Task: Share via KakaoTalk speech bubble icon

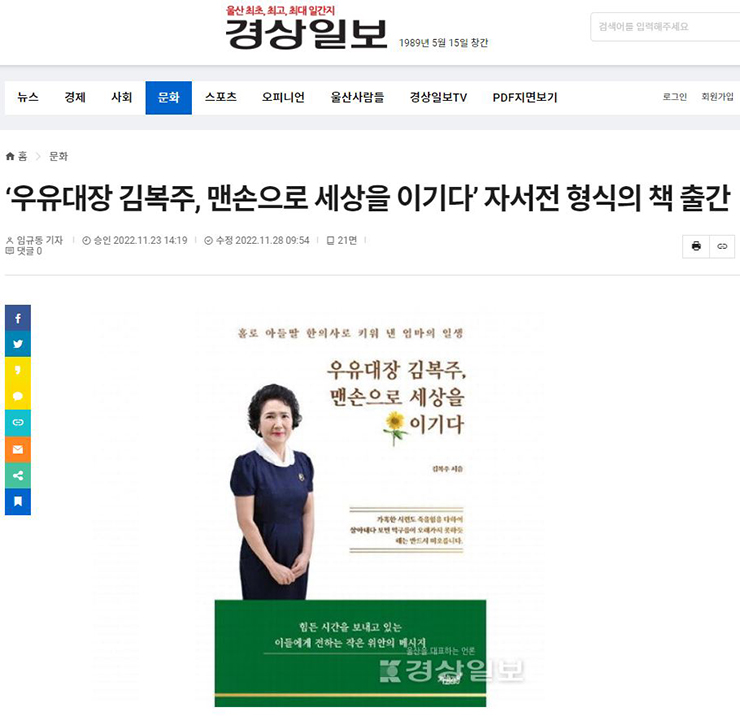Action: tap(18, 396)
